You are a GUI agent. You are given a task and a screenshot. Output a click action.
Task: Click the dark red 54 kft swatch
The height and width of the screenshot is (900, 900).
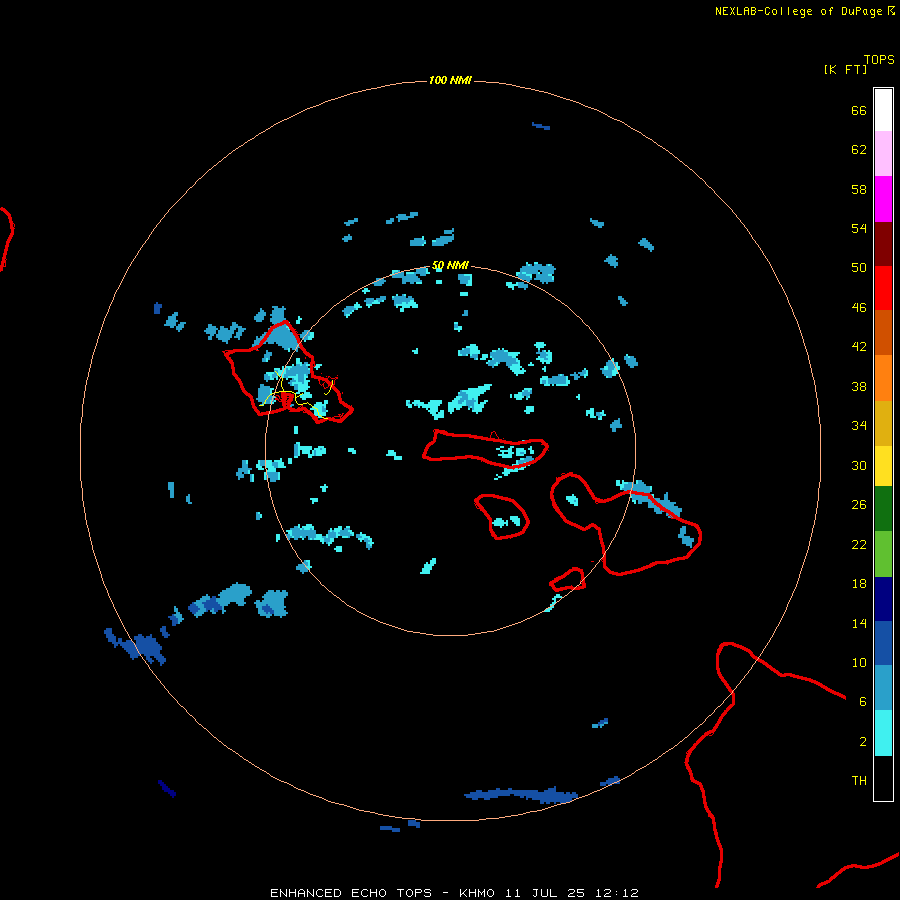click(883, 244)
